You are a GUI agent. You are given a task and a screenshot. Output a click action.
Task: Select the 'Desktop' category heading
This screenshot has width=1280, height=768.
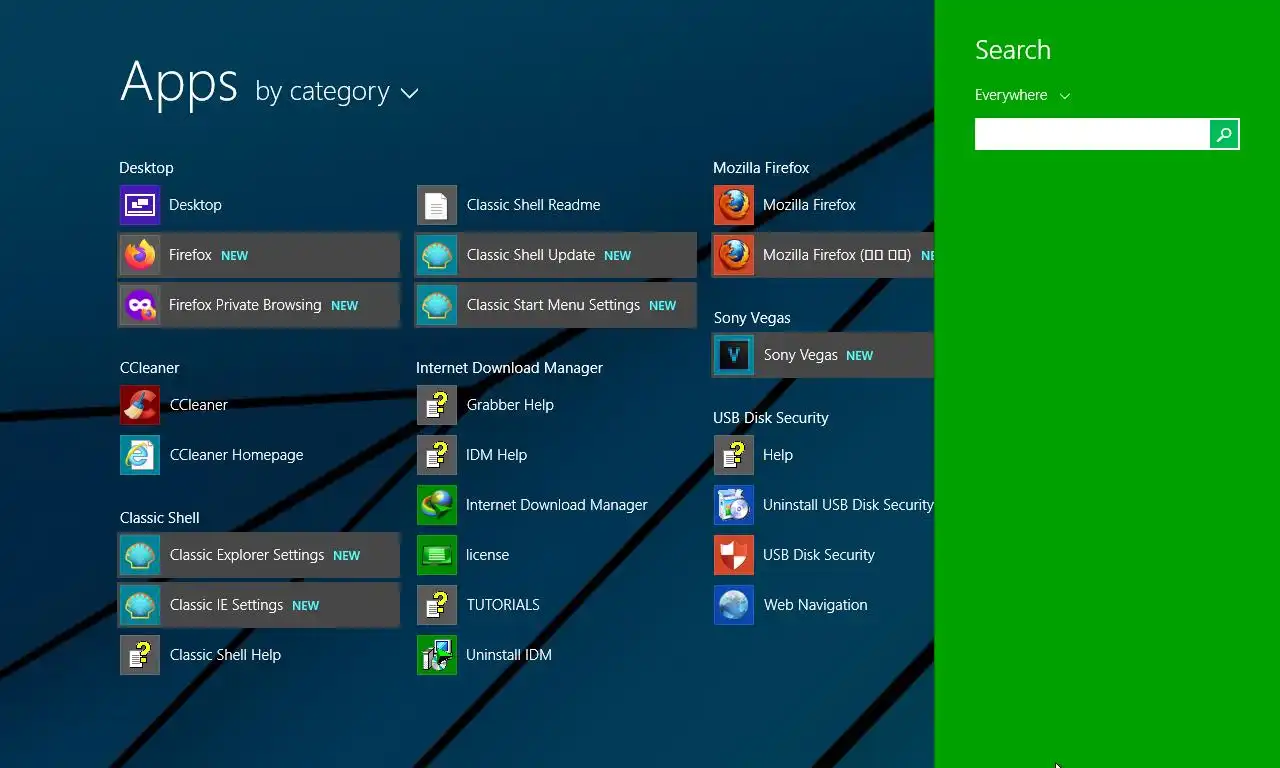pyautogui.click(x=146, y=168)
